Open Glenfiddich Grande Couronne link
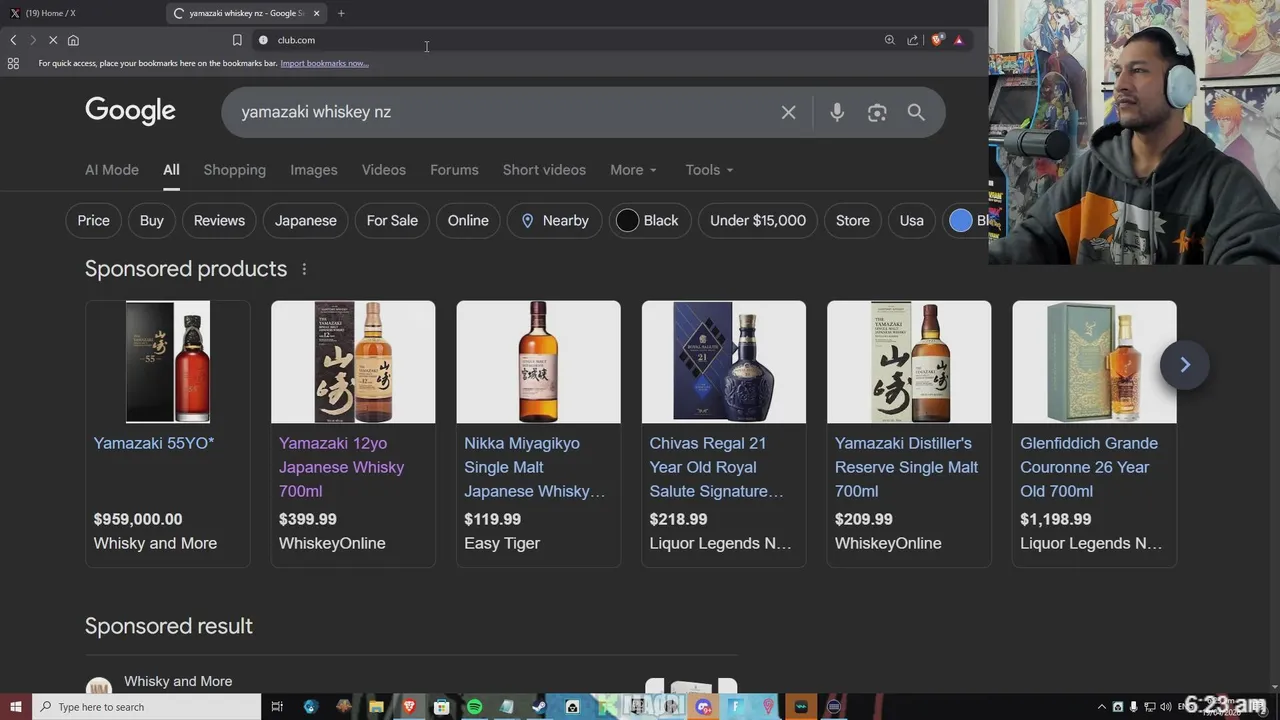 point(1089,467)
